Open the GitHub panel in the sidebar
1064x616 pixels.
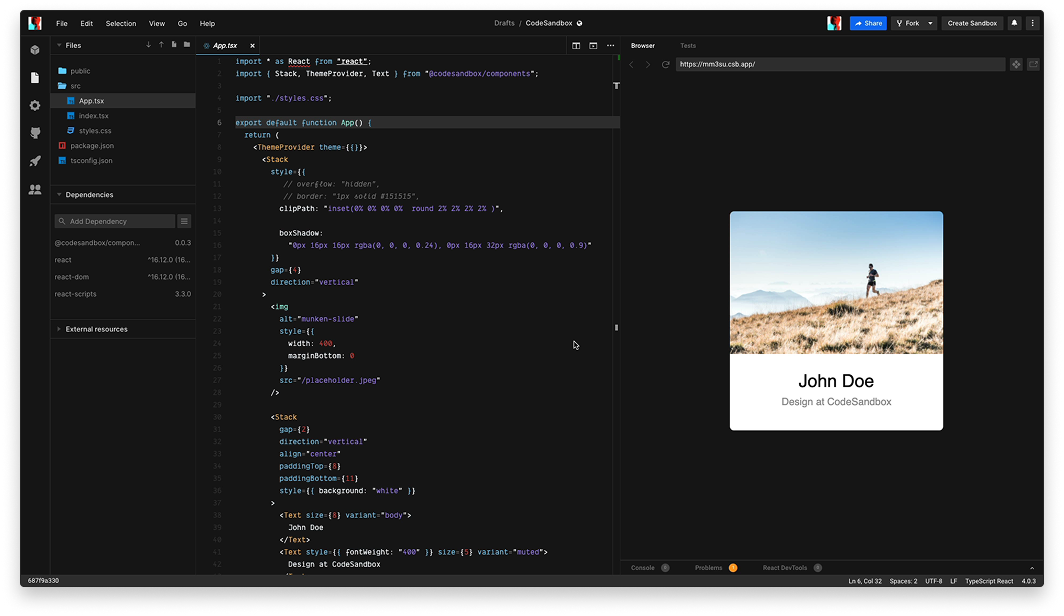pyautogui.click(x=35, y=133)
